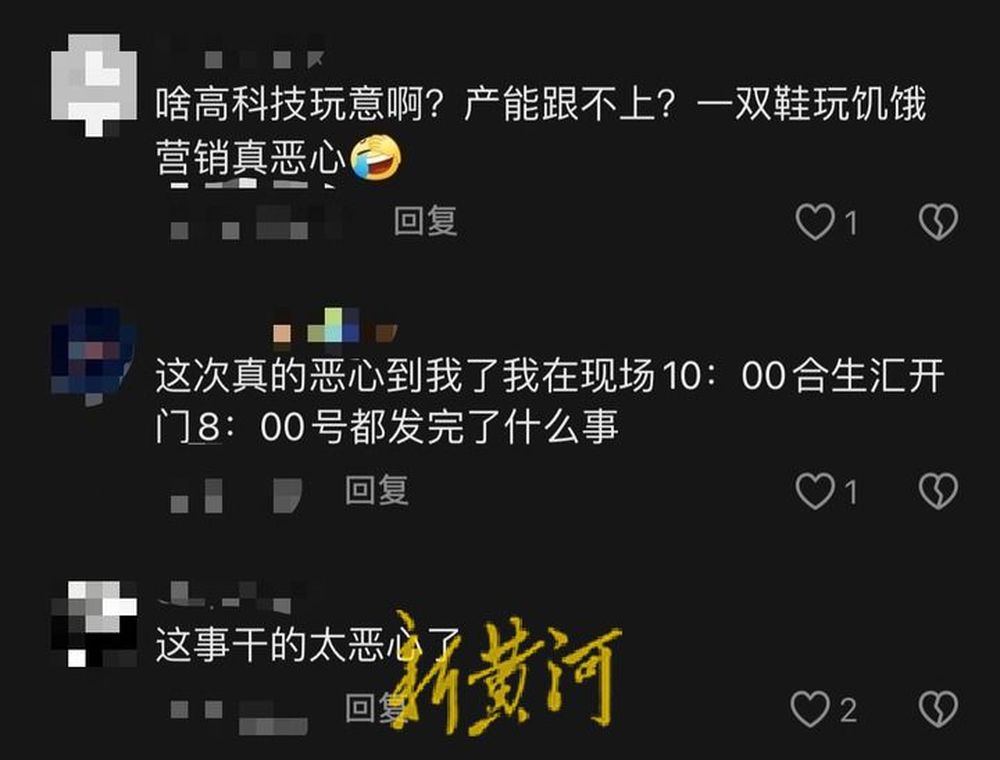The image size is (1000, 760).
Task: Tap broken heart on the 合生汇 comment
Action: pyautogui.click(x=938, y=490)
